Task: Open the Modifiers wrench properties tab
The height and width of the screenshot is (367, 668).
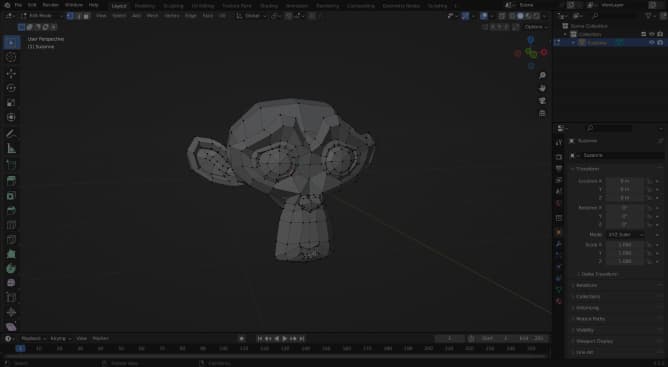Action: point(559,244)
